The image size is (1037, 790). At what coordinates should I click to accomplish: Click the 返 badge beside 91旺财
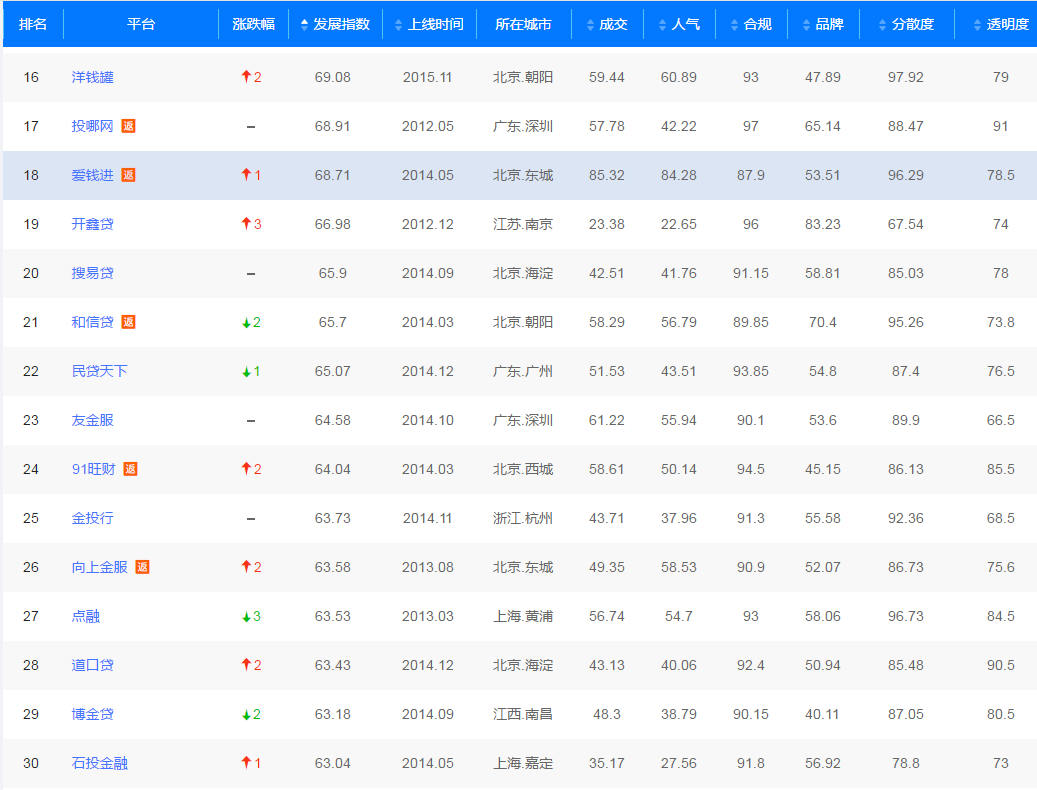[130, 469]
